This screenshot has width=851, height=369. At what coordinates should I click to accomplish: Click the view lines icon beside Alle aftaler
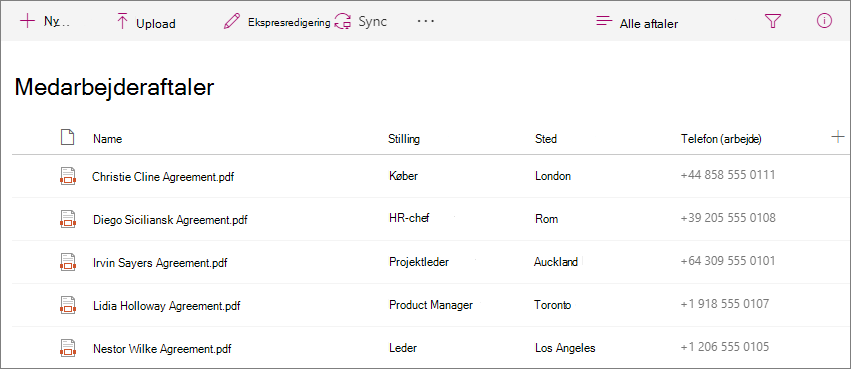604,22
